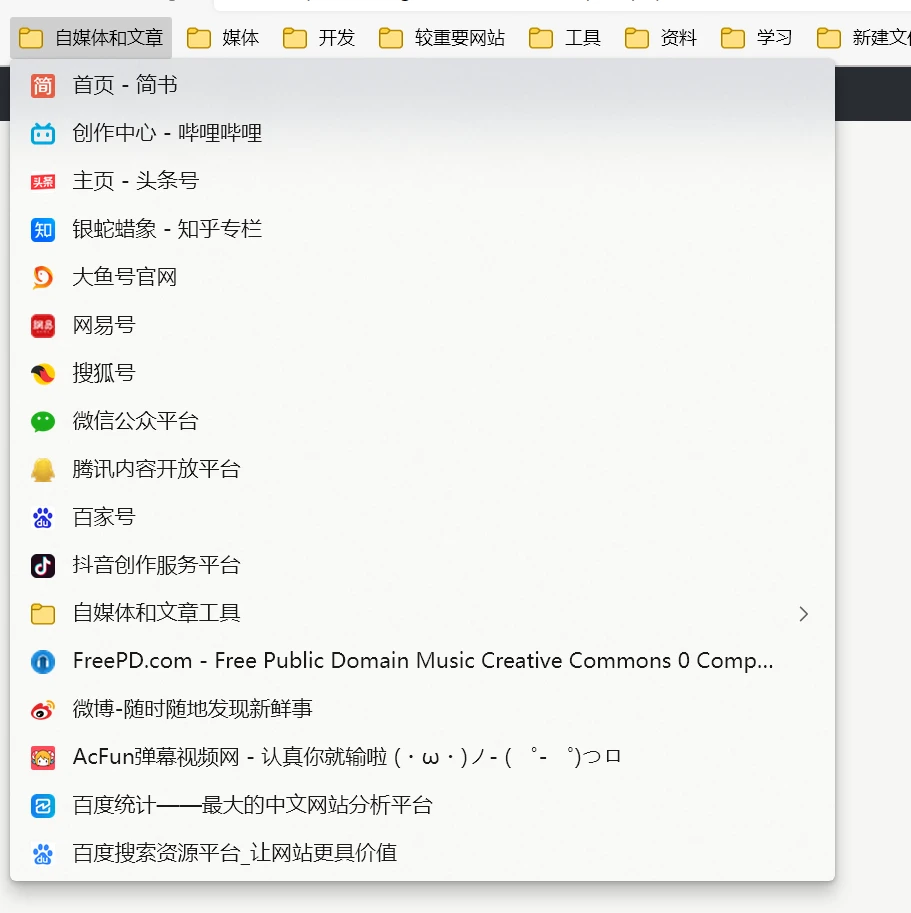Open the 较重要网站 bookmarks folder

(442, 38)
